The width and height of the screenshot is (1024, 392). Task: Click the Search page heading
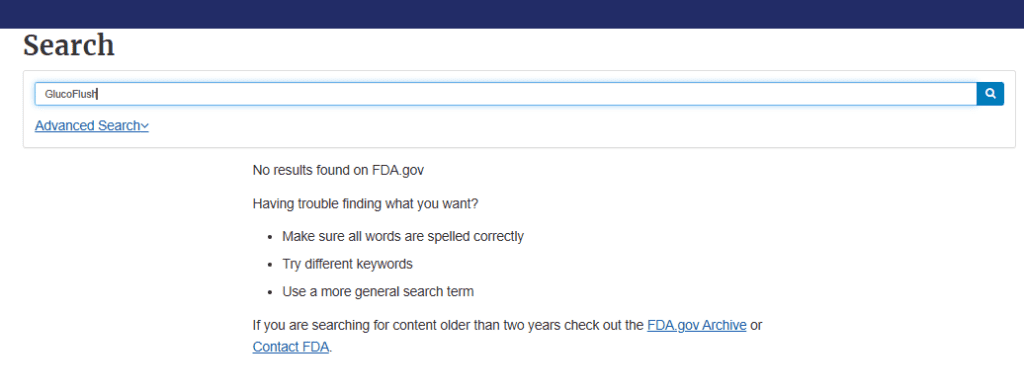(x=69, y=46)
